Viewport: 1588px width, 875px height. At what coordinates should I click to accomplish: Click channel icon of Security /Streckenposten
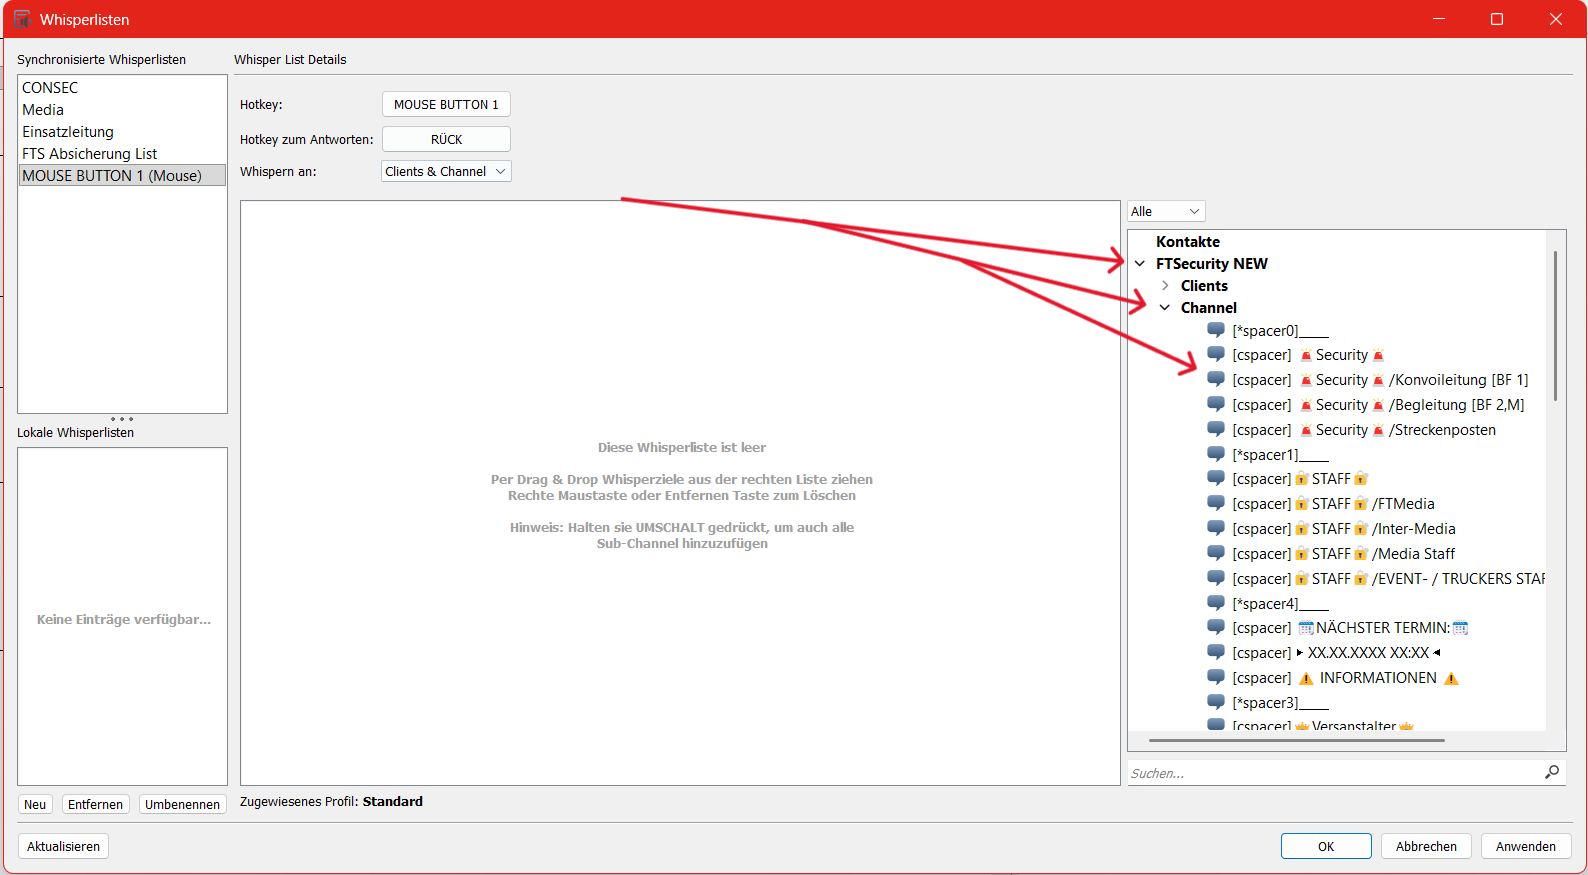(1215, 429)
